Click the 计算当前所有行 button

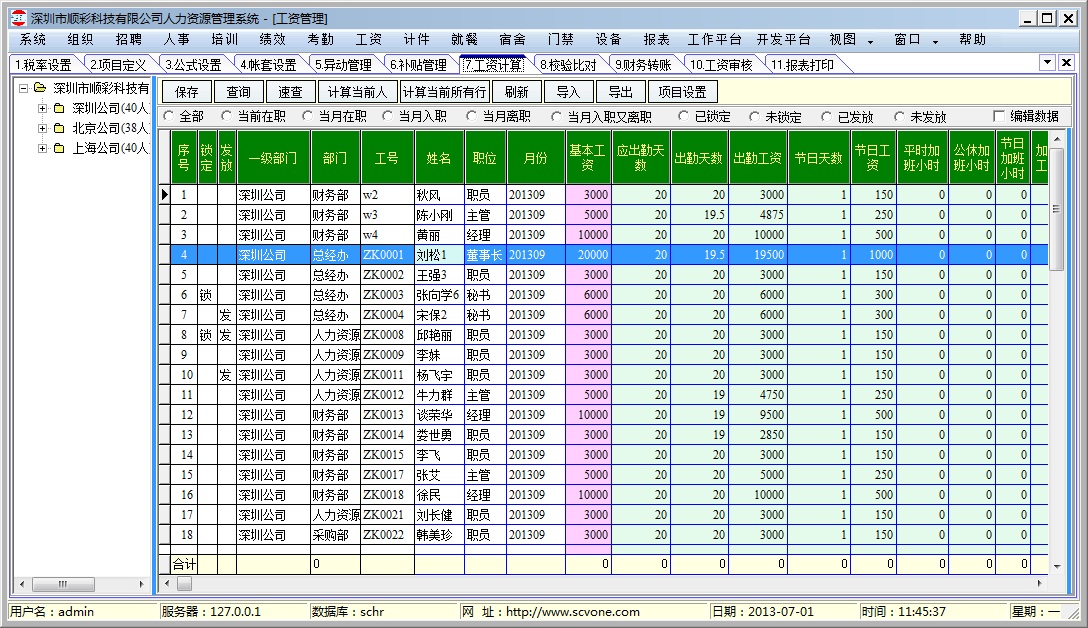point(445,92)
